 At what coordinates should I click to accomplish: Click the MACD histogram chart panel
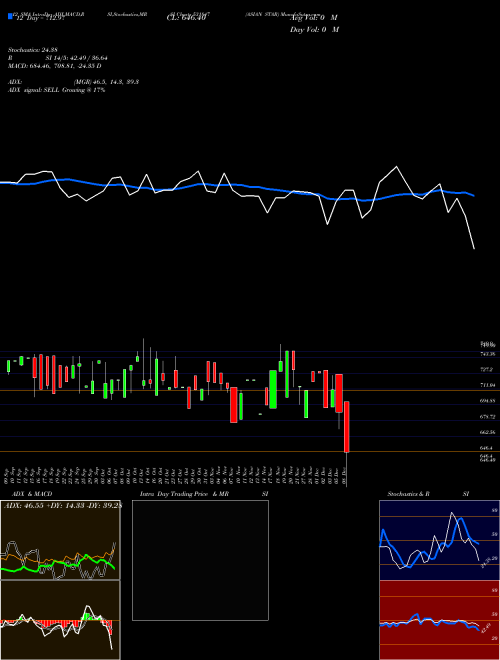[x=60, y=620]
